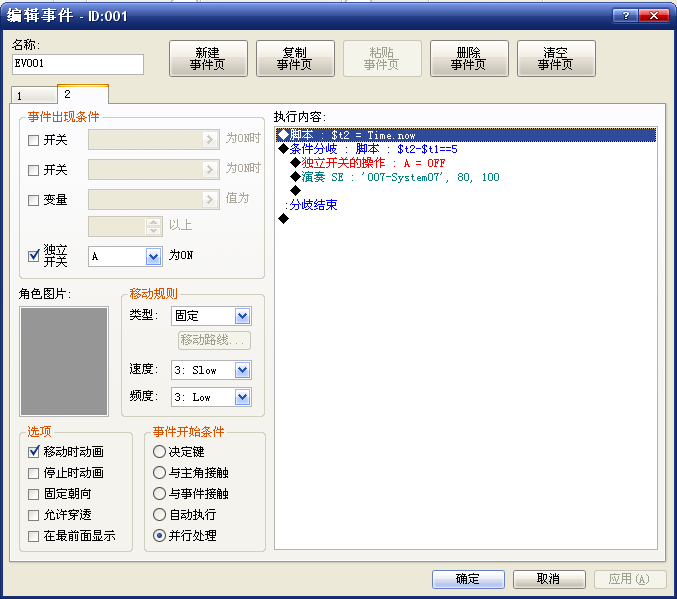Open the 频度 3: Low dropdown
The height and width of the screenshot is (599, 677).
[242, 397]
